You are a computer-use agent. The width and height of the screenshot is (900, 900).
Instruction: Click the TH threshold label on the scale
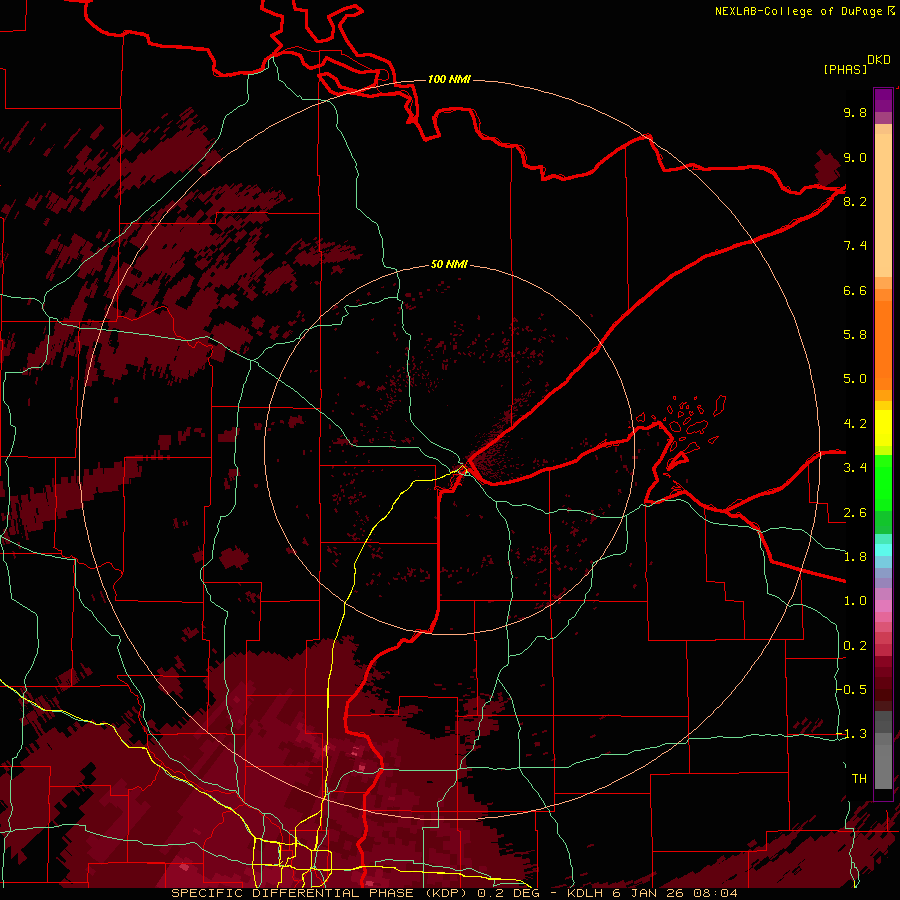(x=859, y=779)
